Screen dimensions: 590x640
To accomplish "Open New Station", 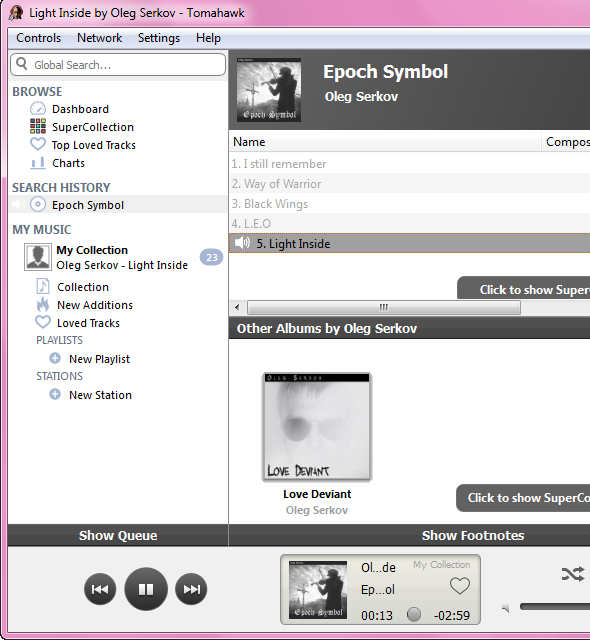I will point(100,395).
